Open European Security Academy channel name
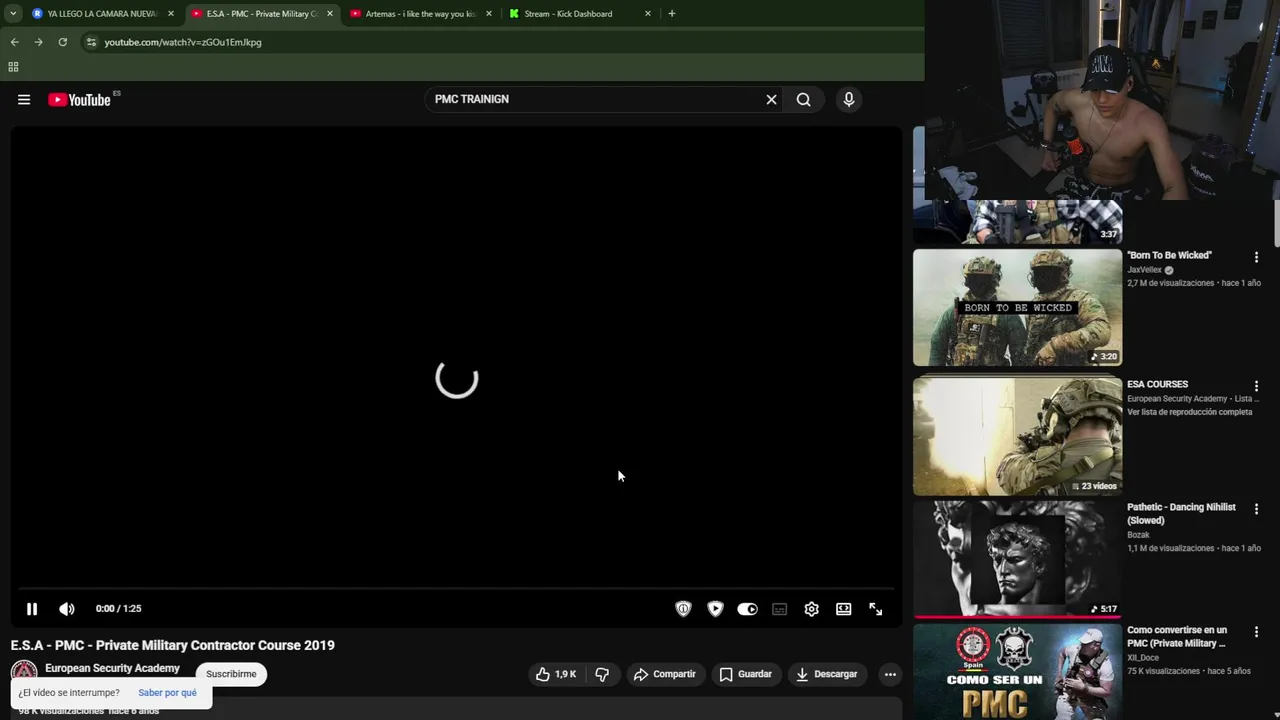 click(x=112, y=668)
